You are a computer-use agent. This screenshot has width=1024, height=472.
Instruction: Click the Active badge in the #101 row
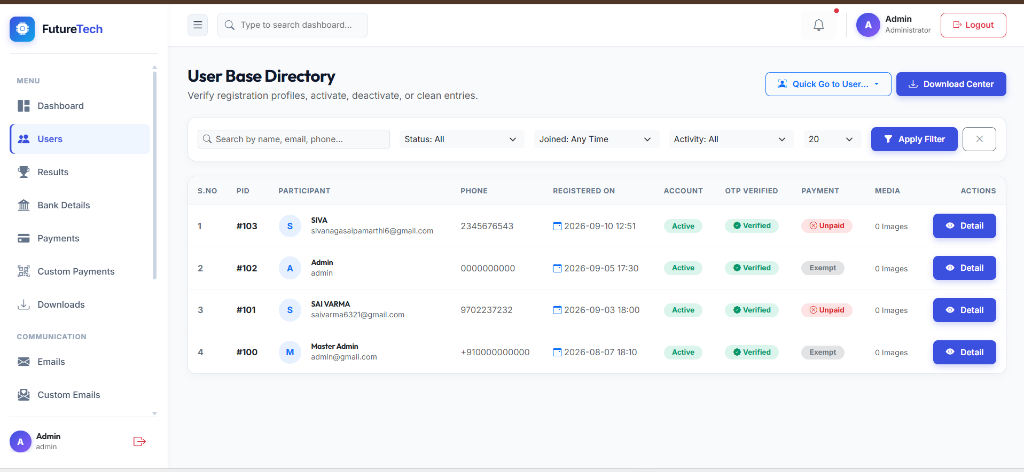(x=683, y=309)
